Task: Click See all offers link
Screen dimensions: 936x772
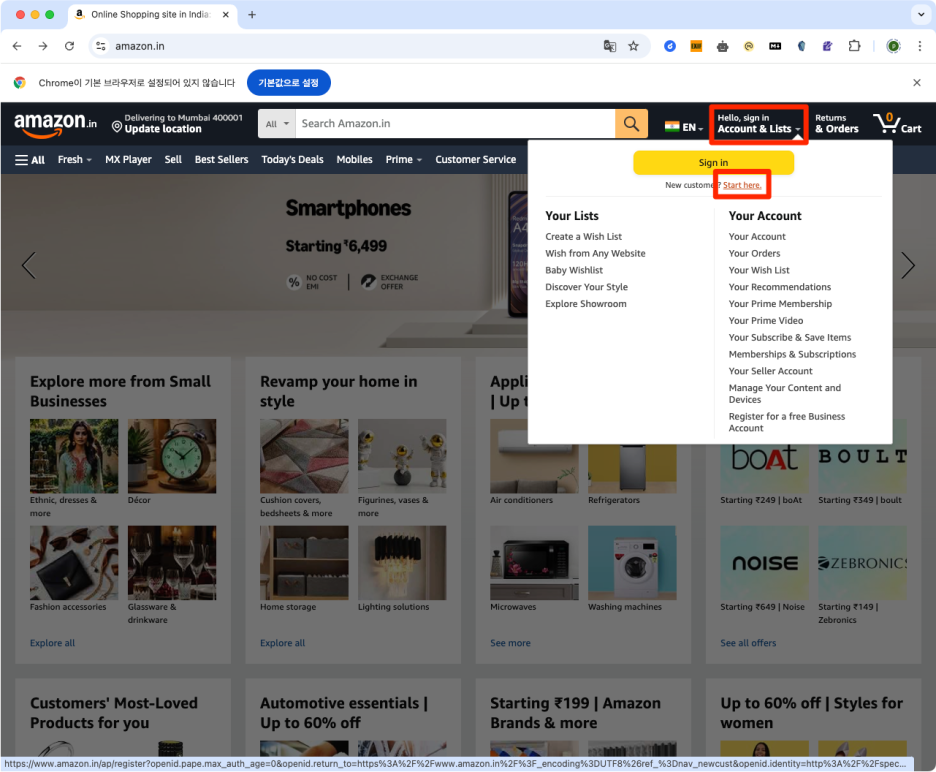Action: 748,643
